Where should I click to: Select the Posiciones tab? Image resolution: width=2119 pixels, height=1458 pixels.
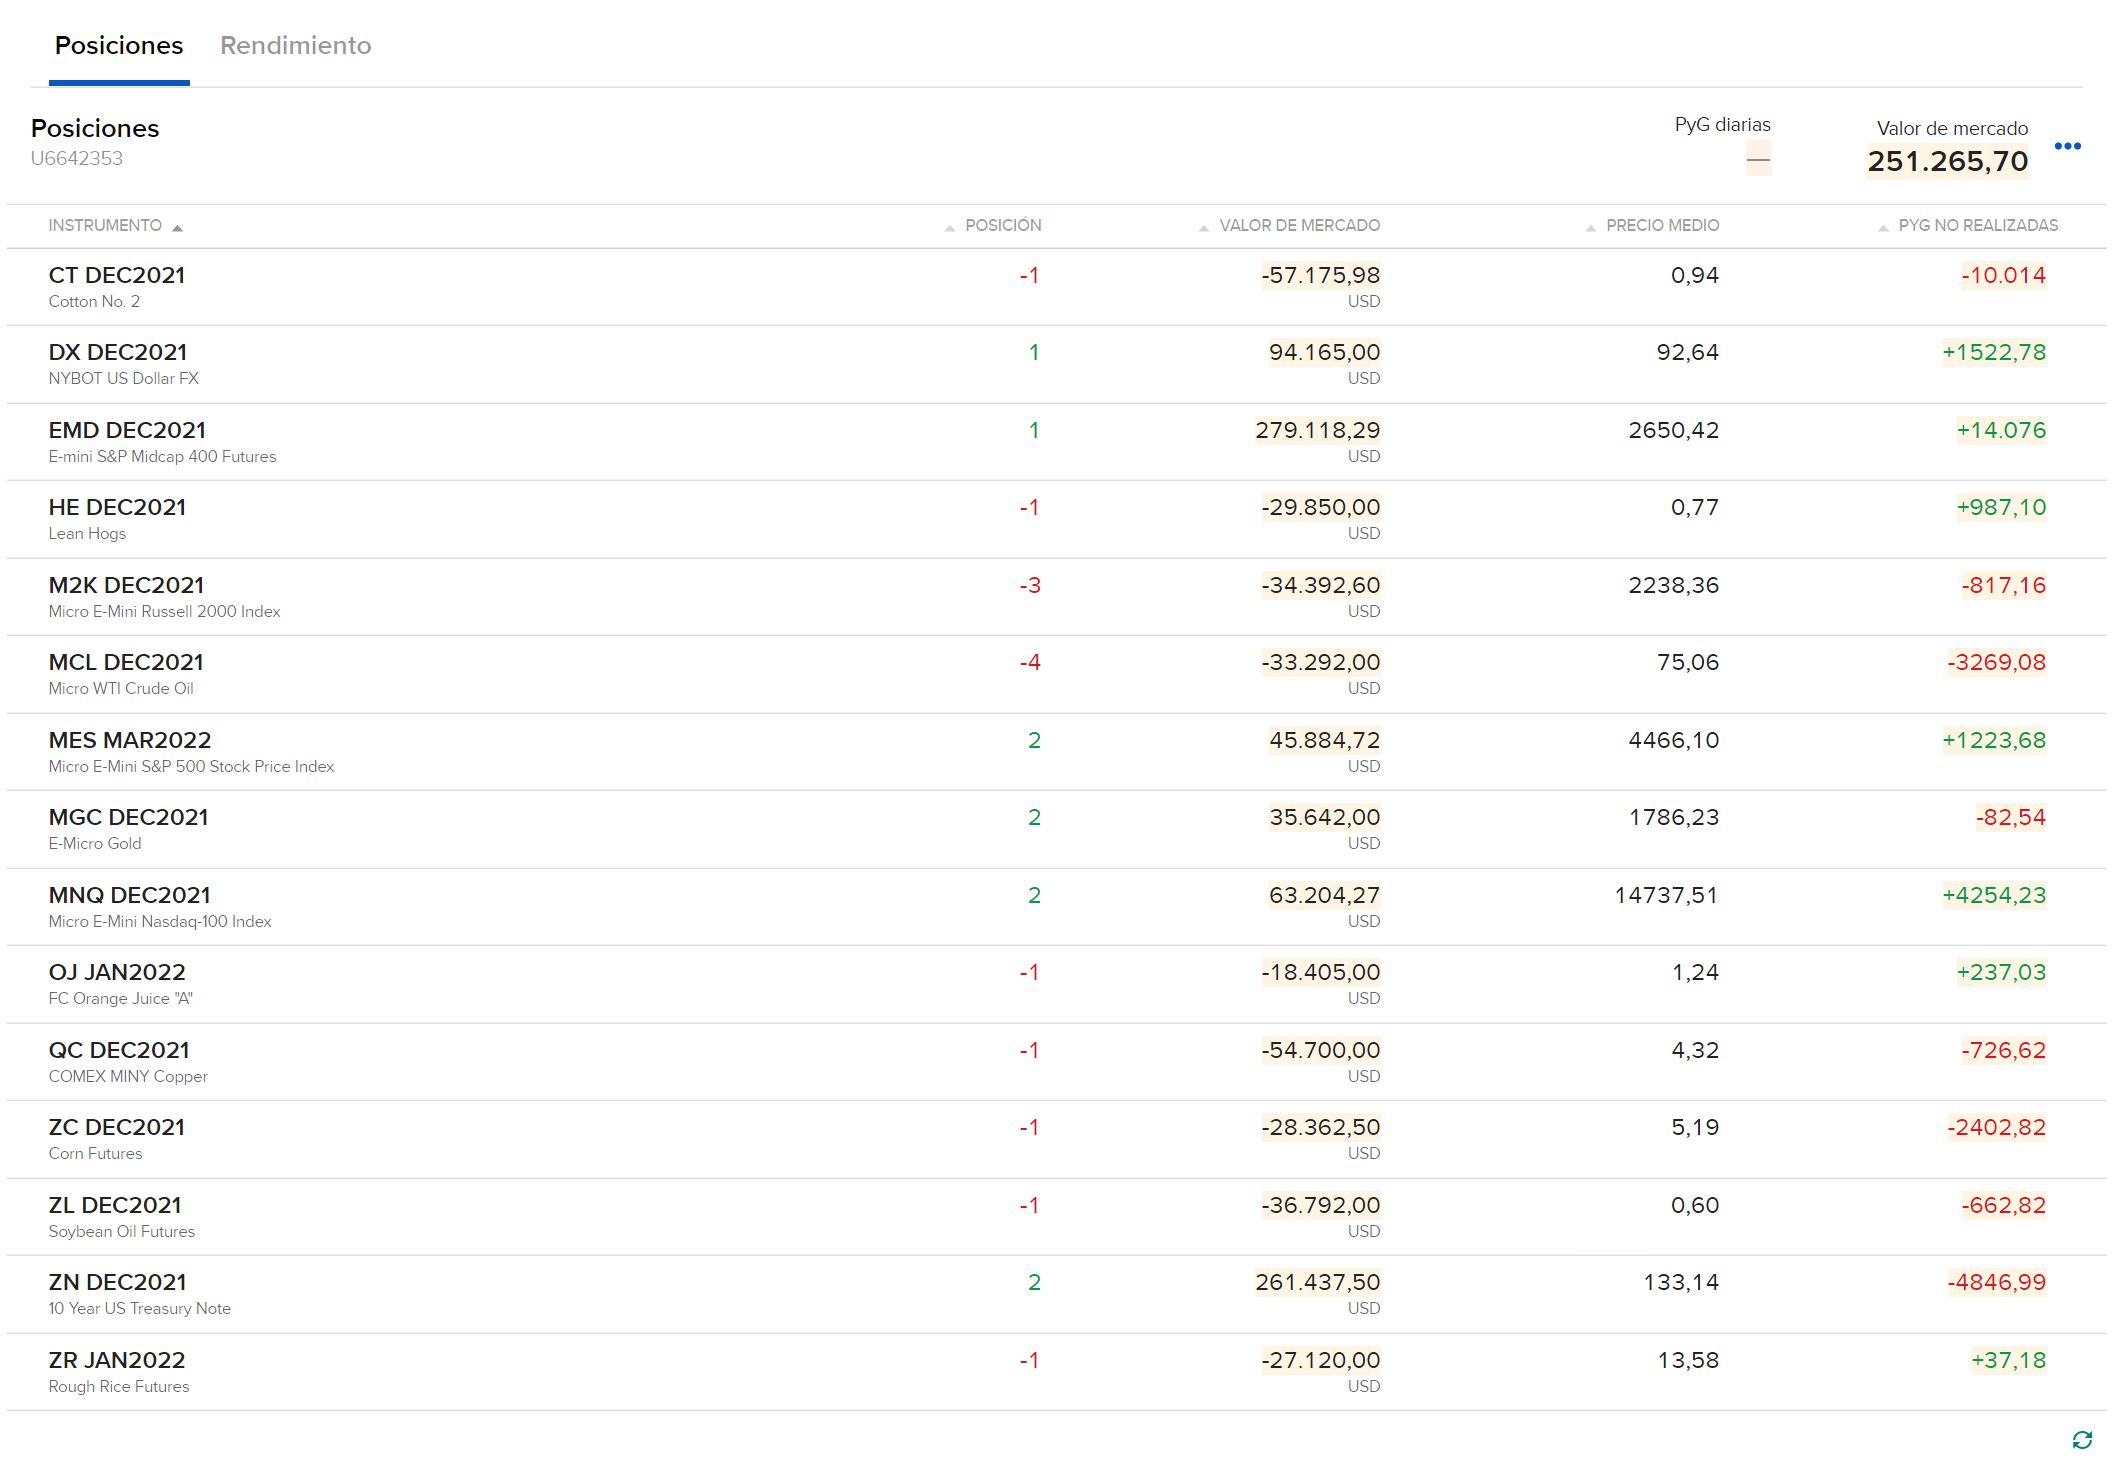pyautogui.click(x=119, y=46)
